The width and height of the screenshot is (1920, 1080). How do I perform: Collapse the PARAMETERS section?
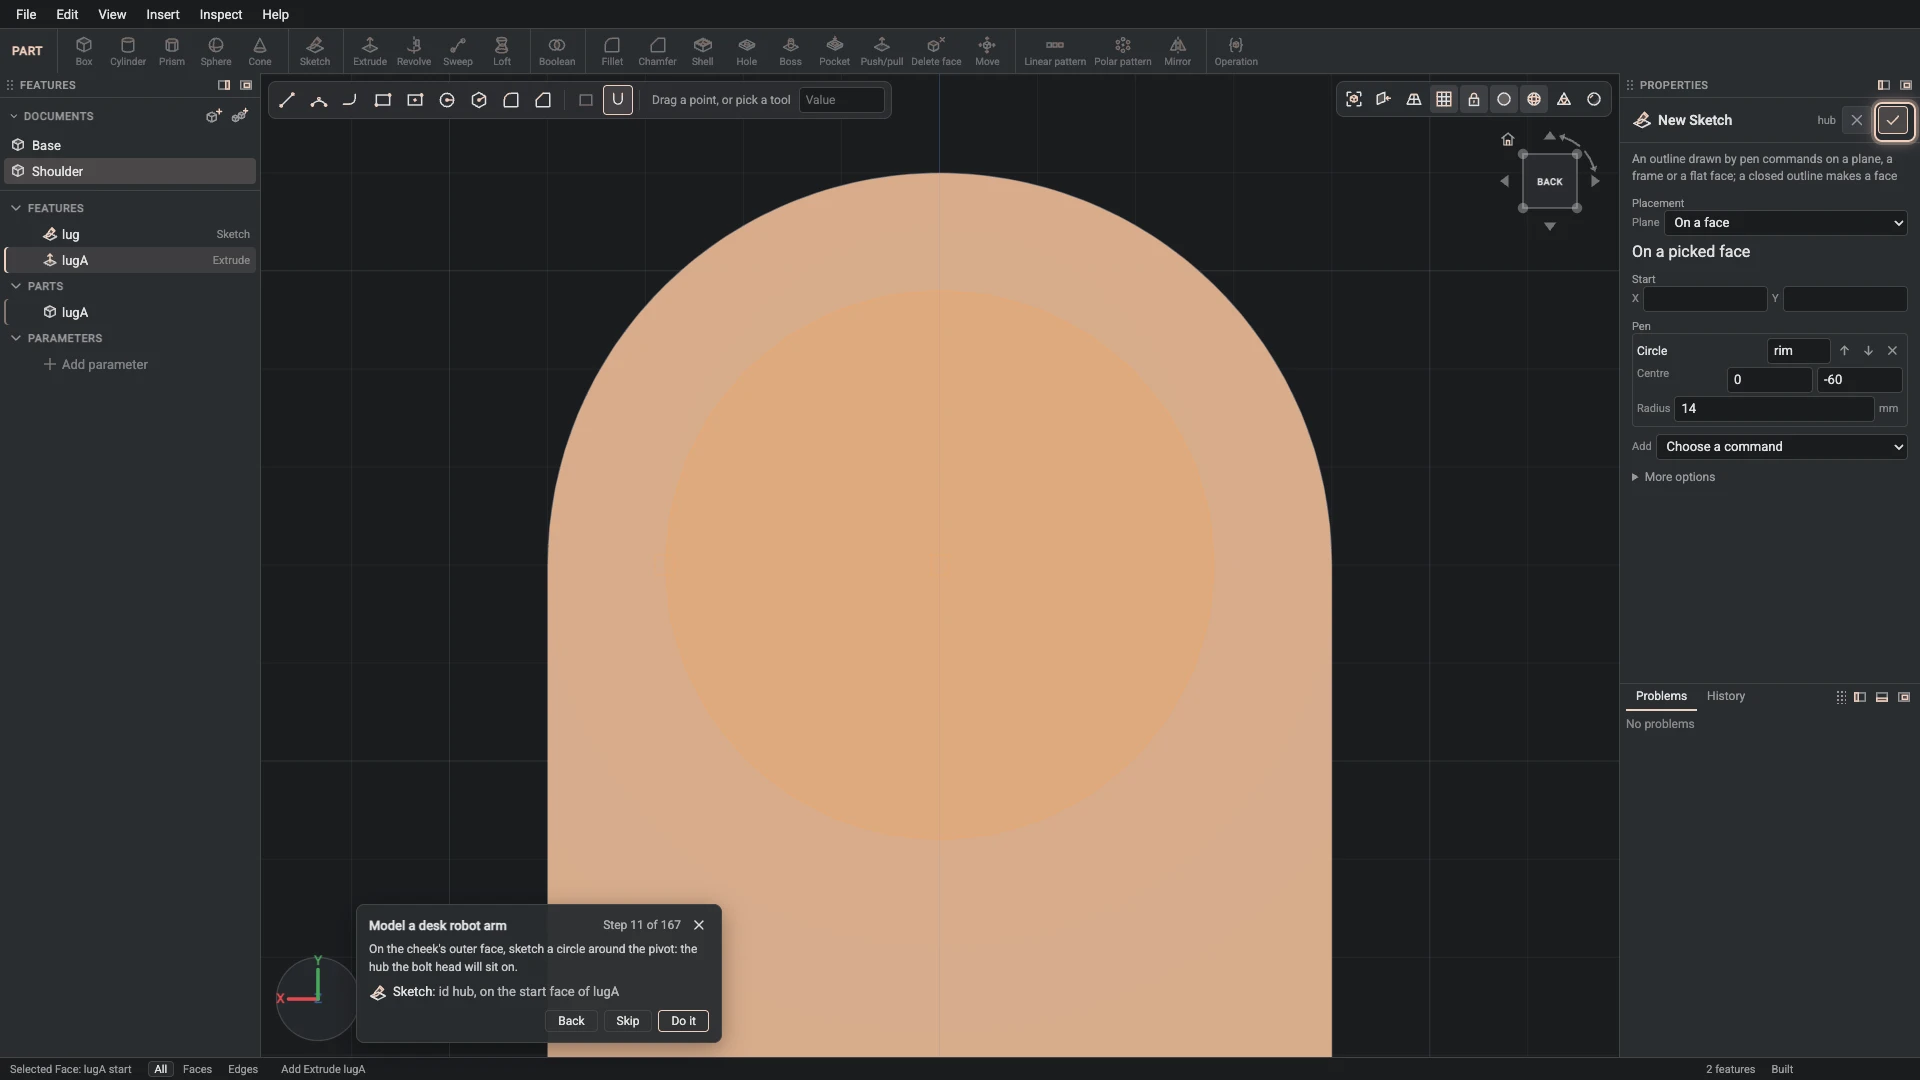[15, 338]
